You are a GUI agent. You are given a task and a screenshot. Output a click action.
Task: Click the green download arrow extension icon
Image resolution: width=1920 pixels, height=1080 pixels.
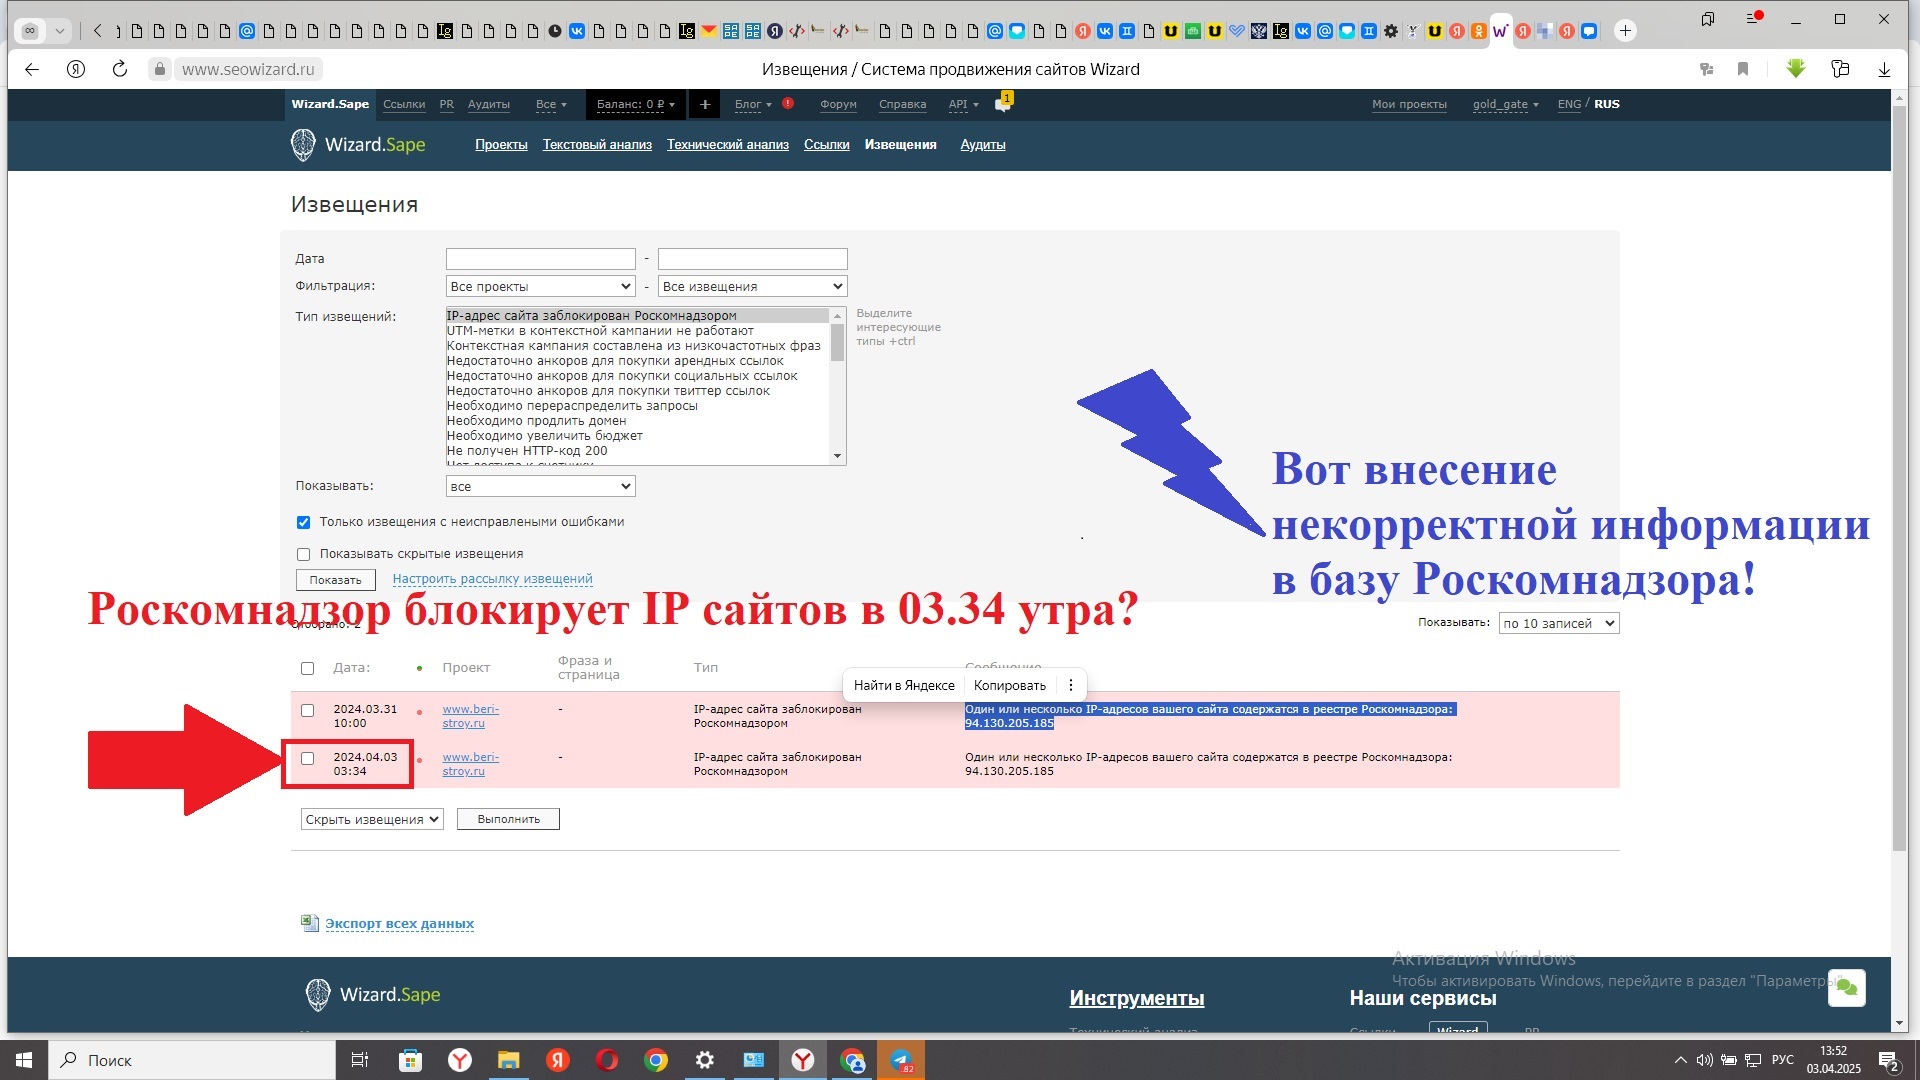[x=1796, y=69]
